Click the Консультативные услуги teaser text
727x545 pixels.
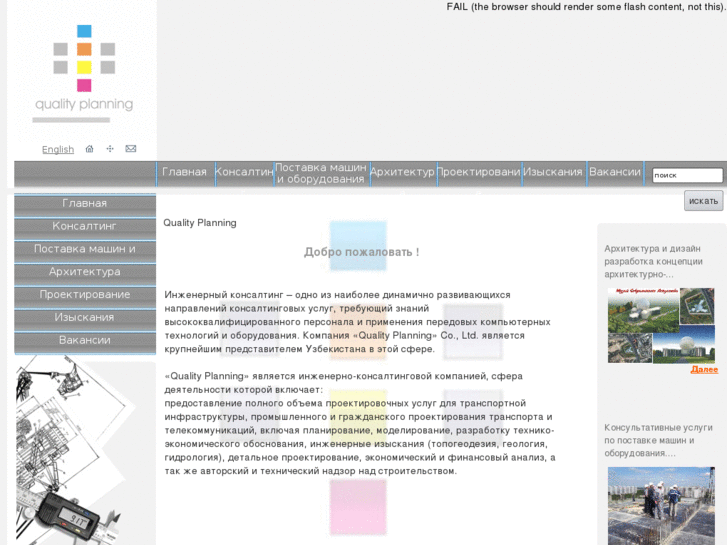click(658, 440)
